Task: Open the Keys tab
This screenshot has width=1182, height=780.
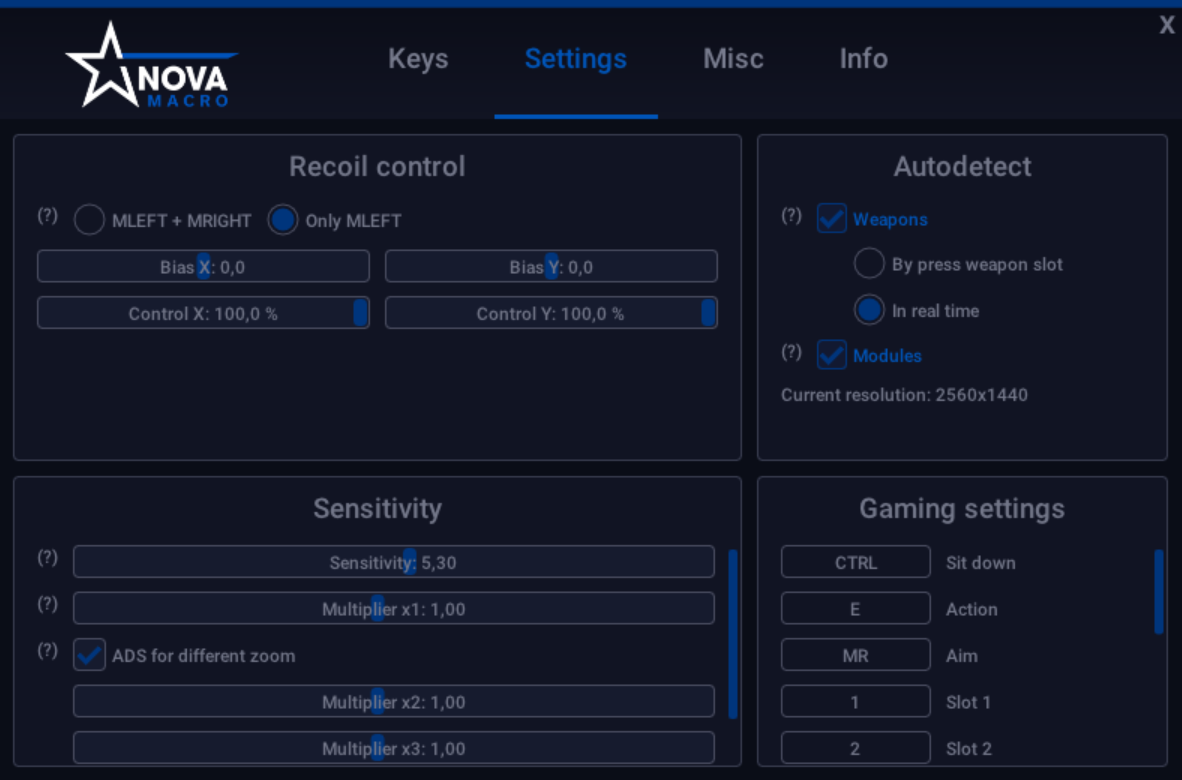Action: click(x=418, y=59)
